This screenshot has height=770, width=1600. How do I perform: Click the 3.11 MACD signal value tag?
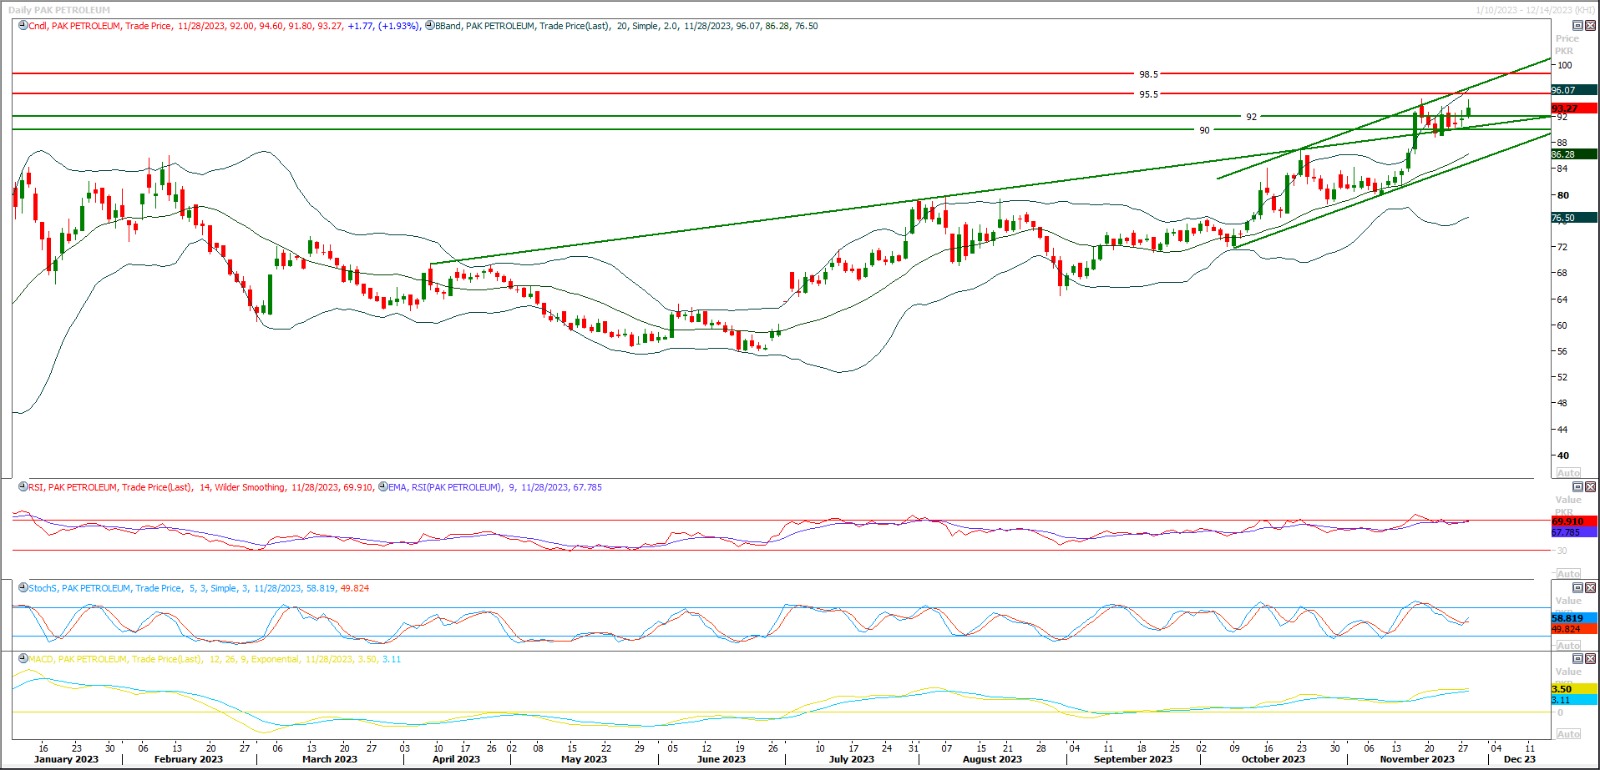coord(1574,700)
